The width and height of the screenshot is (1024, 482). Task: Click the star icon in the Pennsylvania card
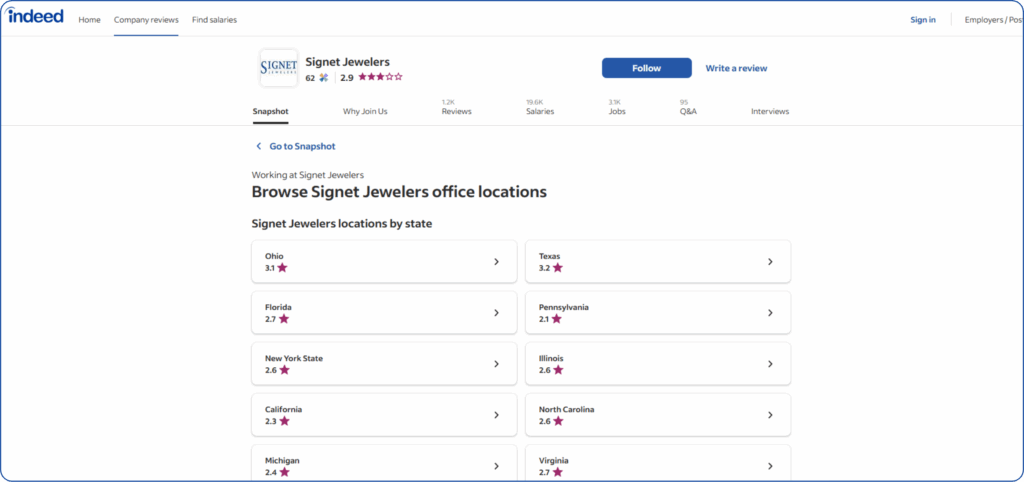(x=556, y=319)
